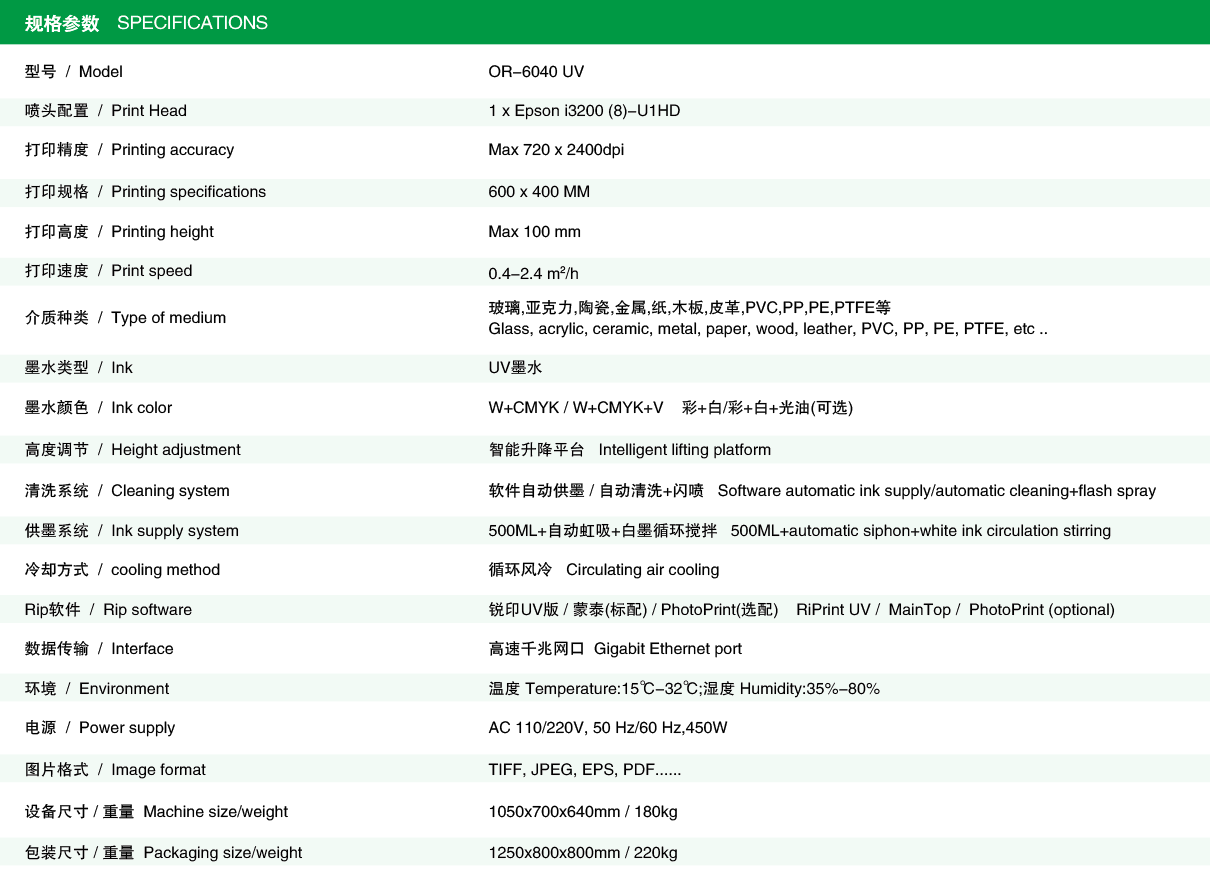Viewport: 1210px width, 871px height.
Task: Select the Packaging size/weight label
Action: 163,853
